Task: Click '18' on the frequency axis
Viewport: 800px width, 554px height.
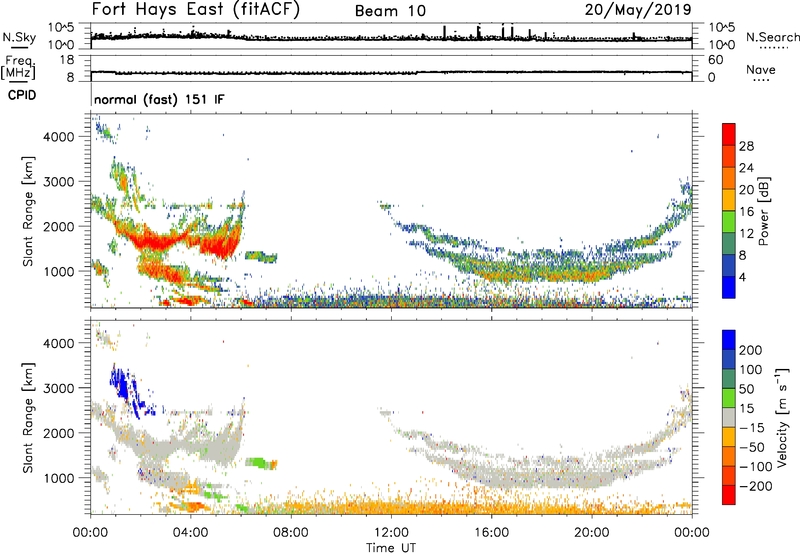Action: (x=67, y=60)
